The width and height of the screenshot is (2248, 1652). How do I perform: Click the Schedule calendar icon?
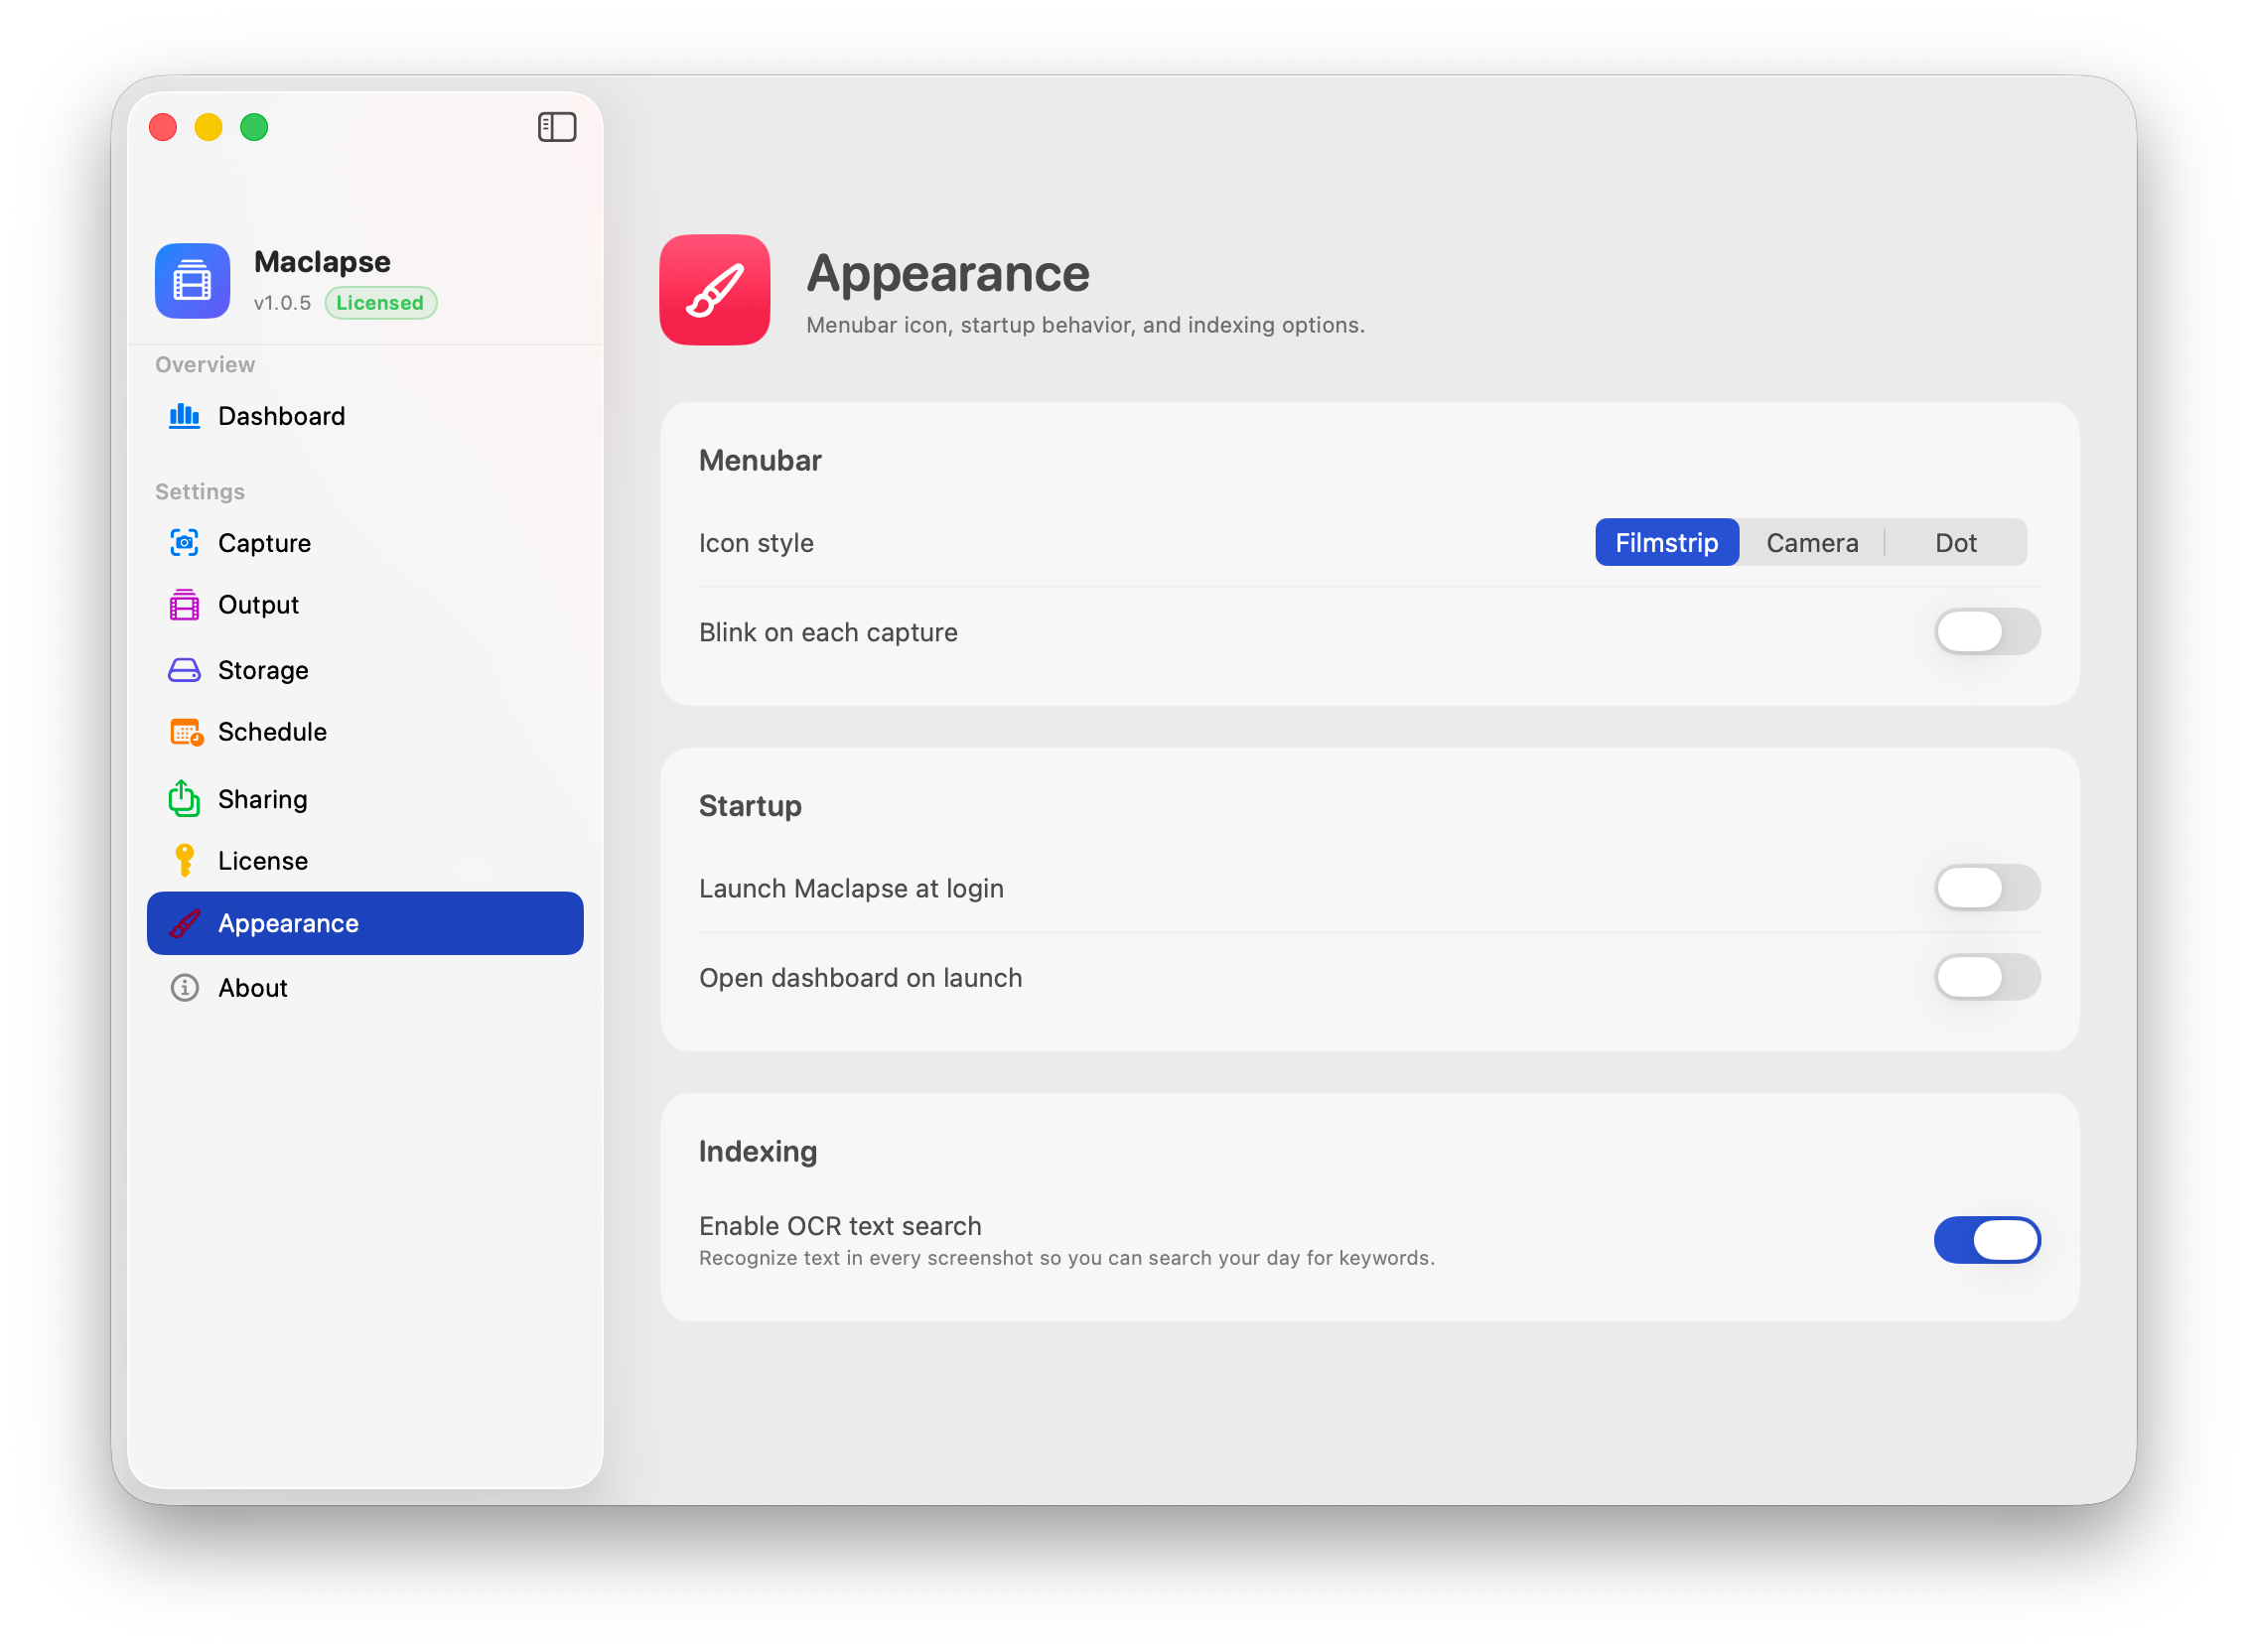(186, 732)
